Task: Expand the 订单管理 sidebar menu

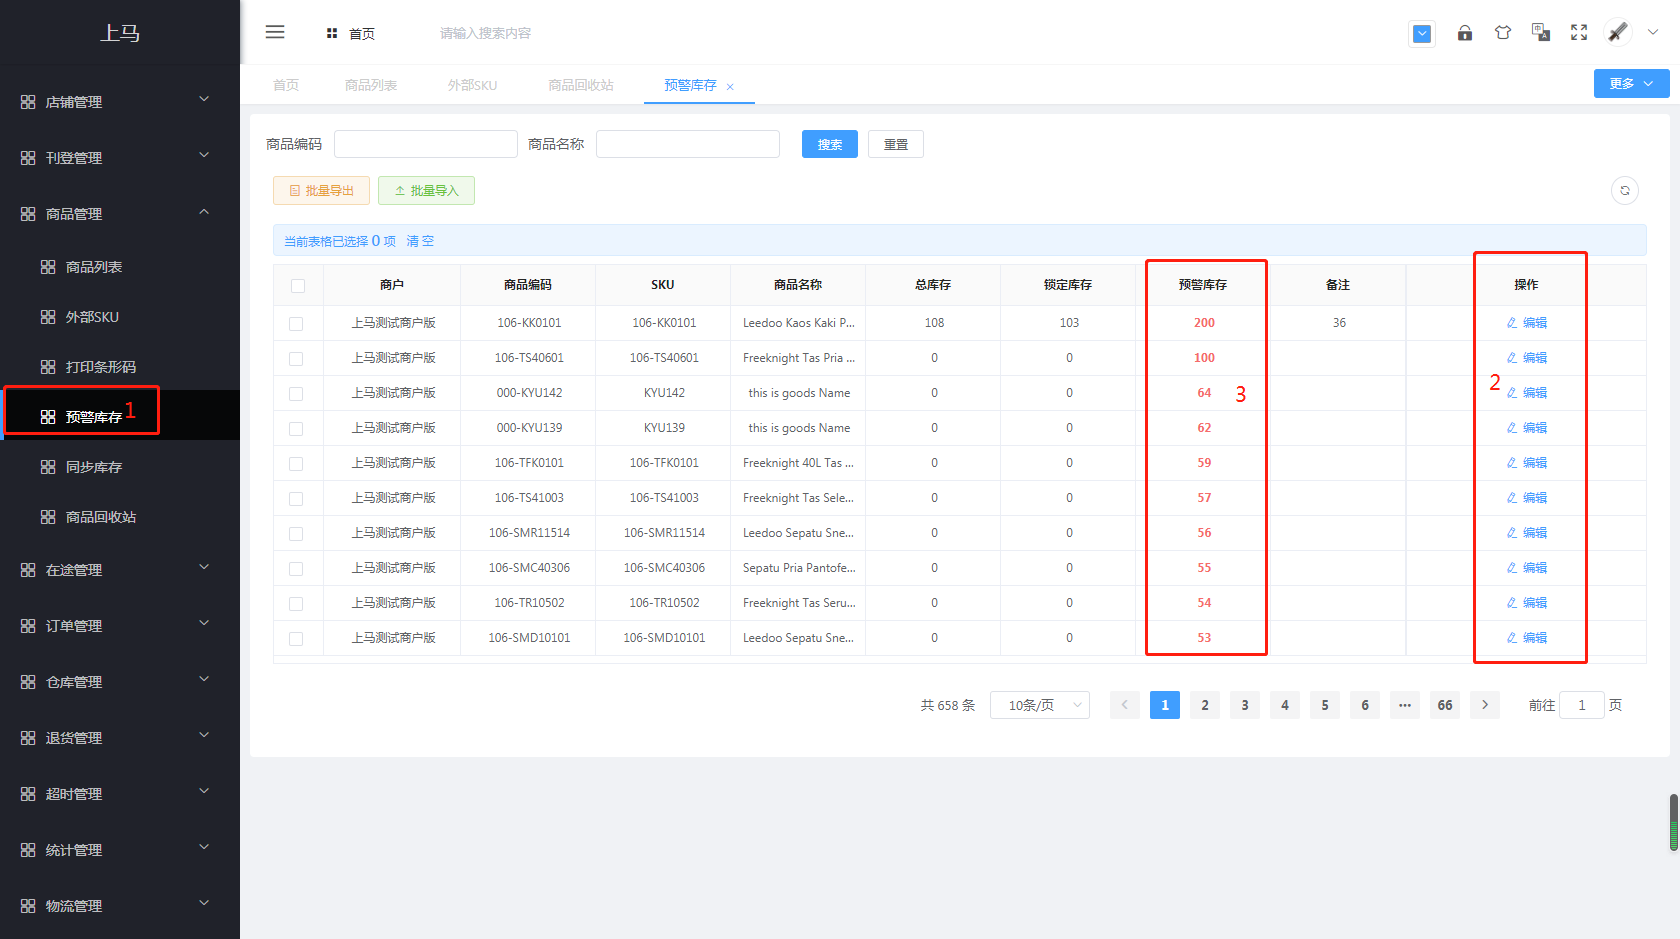Action: (x=120, y=626)
